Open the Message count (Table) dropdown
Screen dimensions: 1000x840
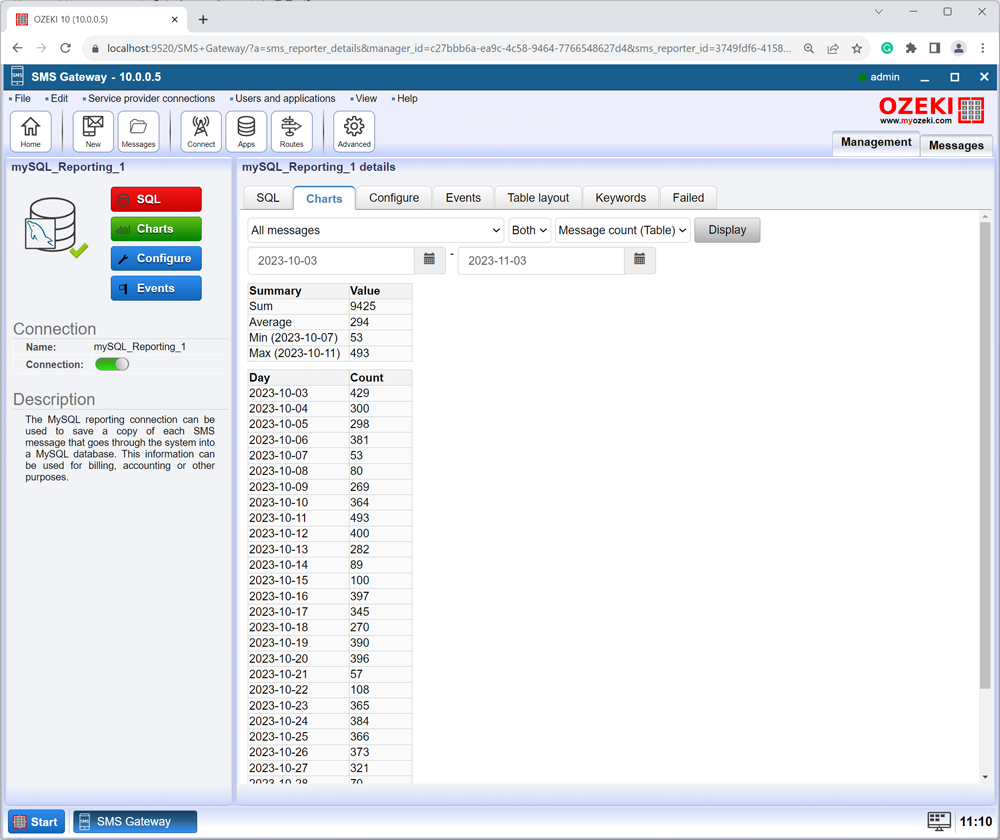pos(622,230)
